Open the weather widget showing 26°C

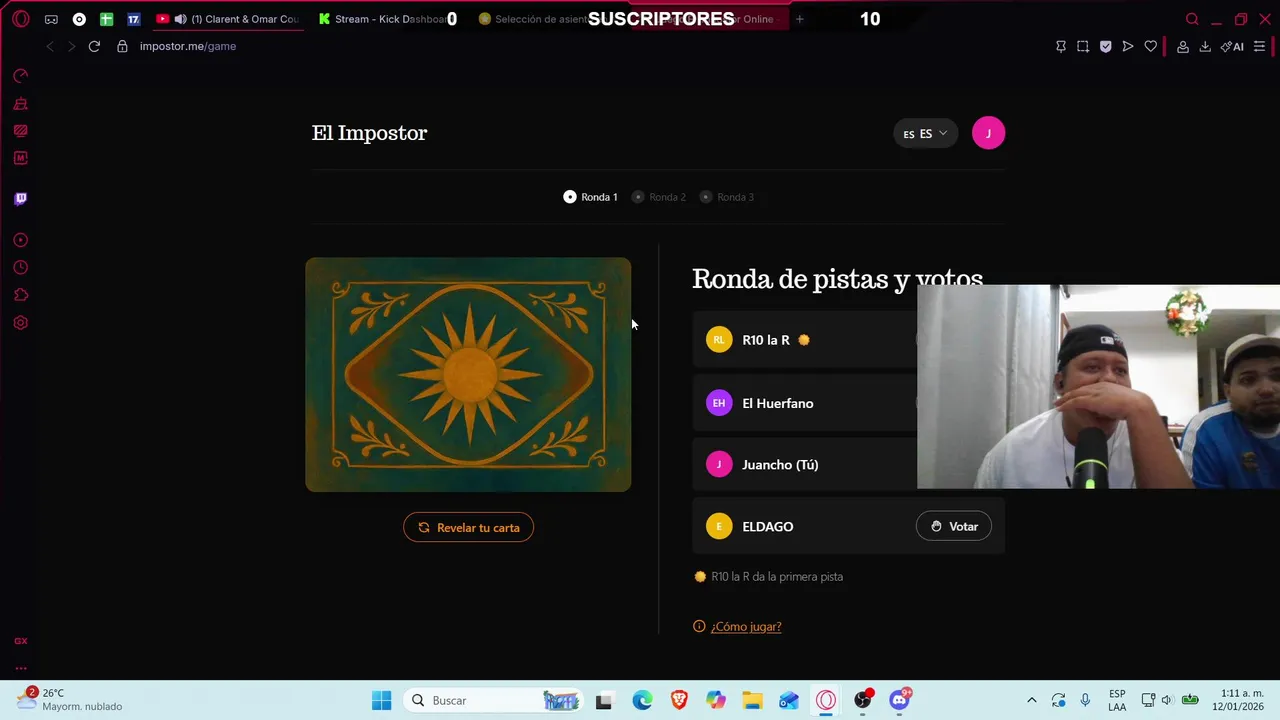[70, 700]
